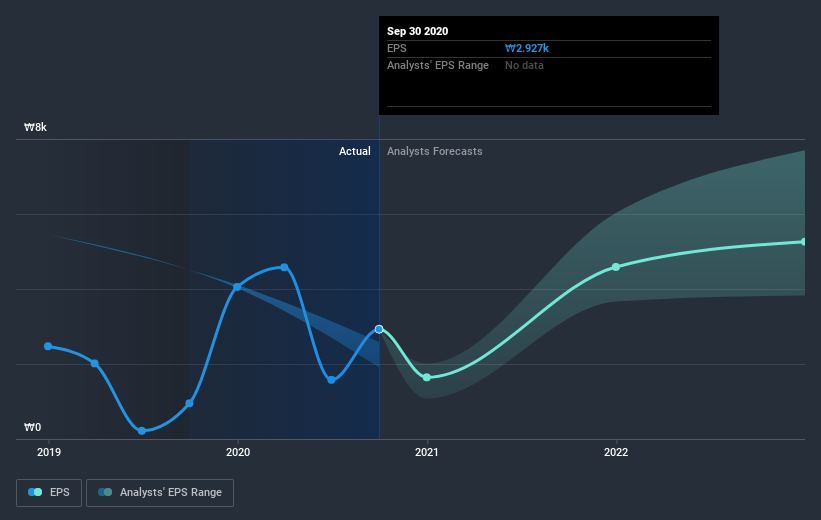Select the EPS point at late 2019
Screen dimensions: 821x520
click(190, 403)
